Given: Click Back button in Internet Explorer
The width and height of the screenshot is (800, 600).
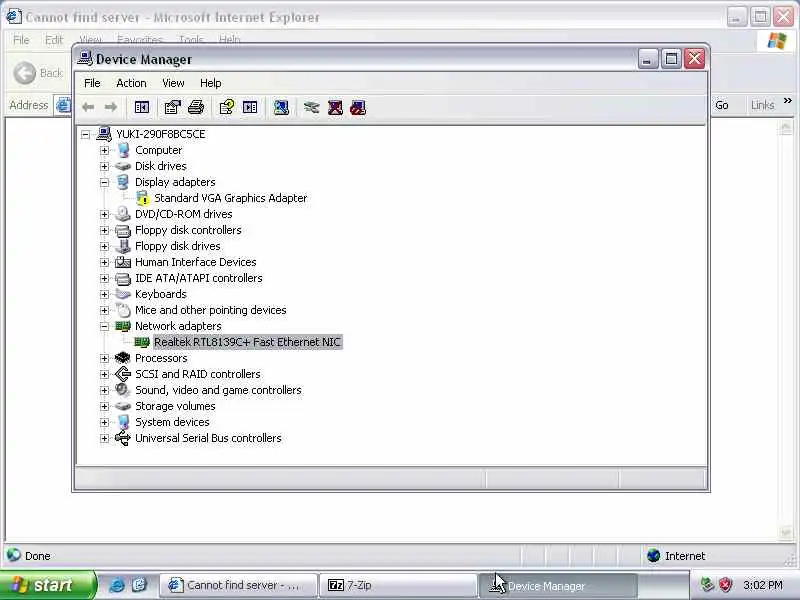Looking at the screenshot, I should [38, 73].
